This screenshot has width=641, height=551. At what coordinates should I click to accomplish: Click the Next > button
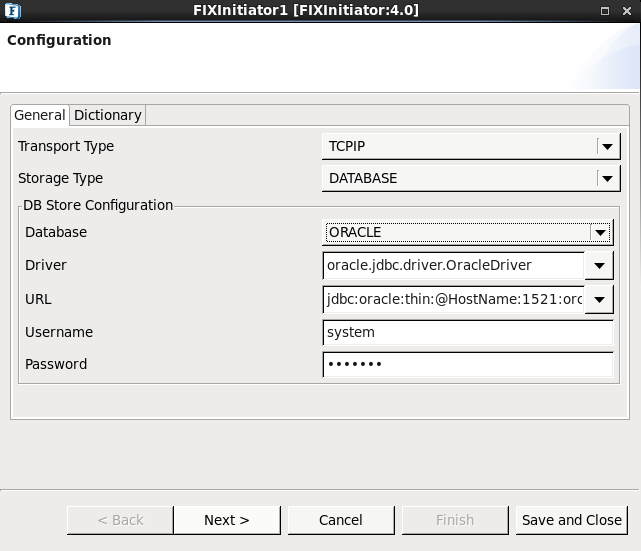pyautogui.click(x=227, y=520)
